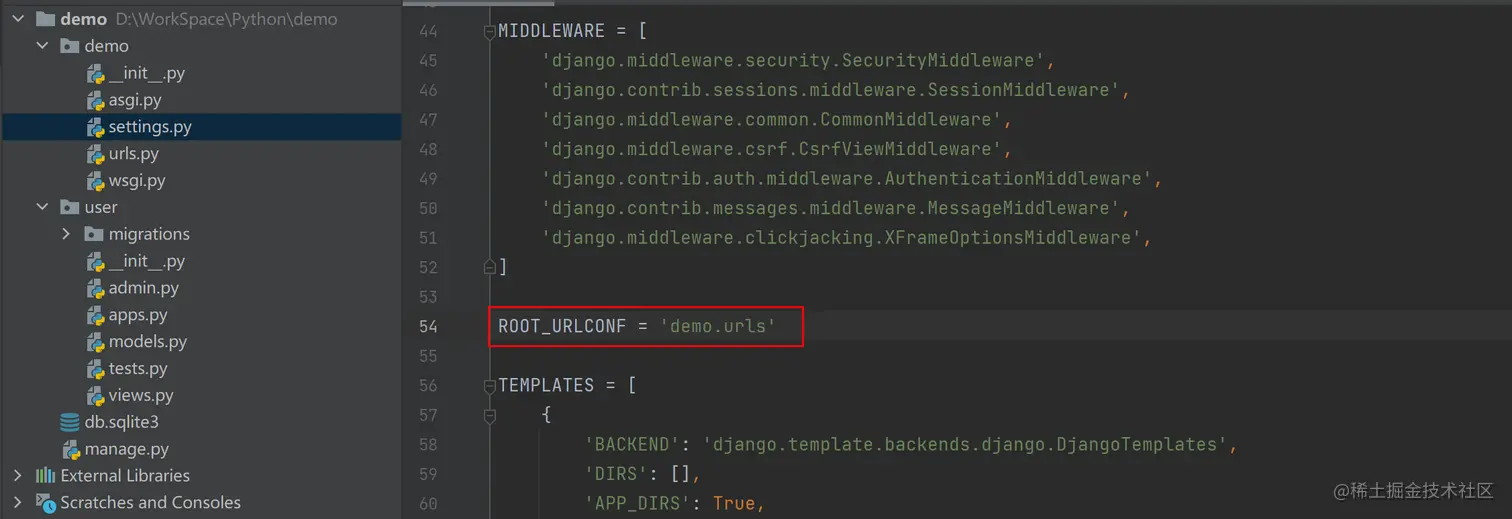The height and width of the screenshot is (519, 1512).
Task: Click the Python icon of manage.py
Action: [71, 449]
